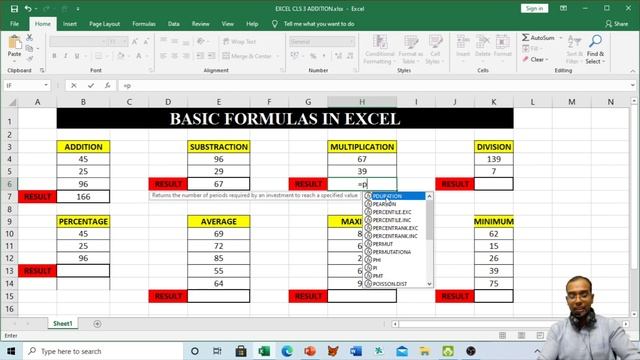The height and width of the screenshot is (360, 640).
Task: Open the View tab
Action: (x=228, y=24)
